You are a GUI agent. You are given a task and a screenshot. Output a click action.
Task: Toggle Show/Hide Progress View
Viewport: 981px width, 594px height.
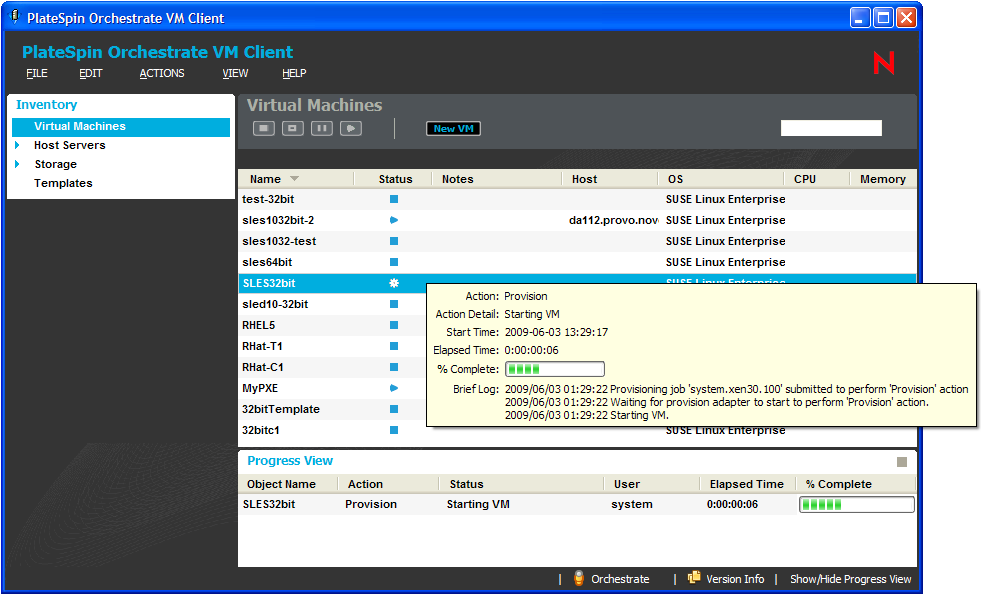pos(850,579)
